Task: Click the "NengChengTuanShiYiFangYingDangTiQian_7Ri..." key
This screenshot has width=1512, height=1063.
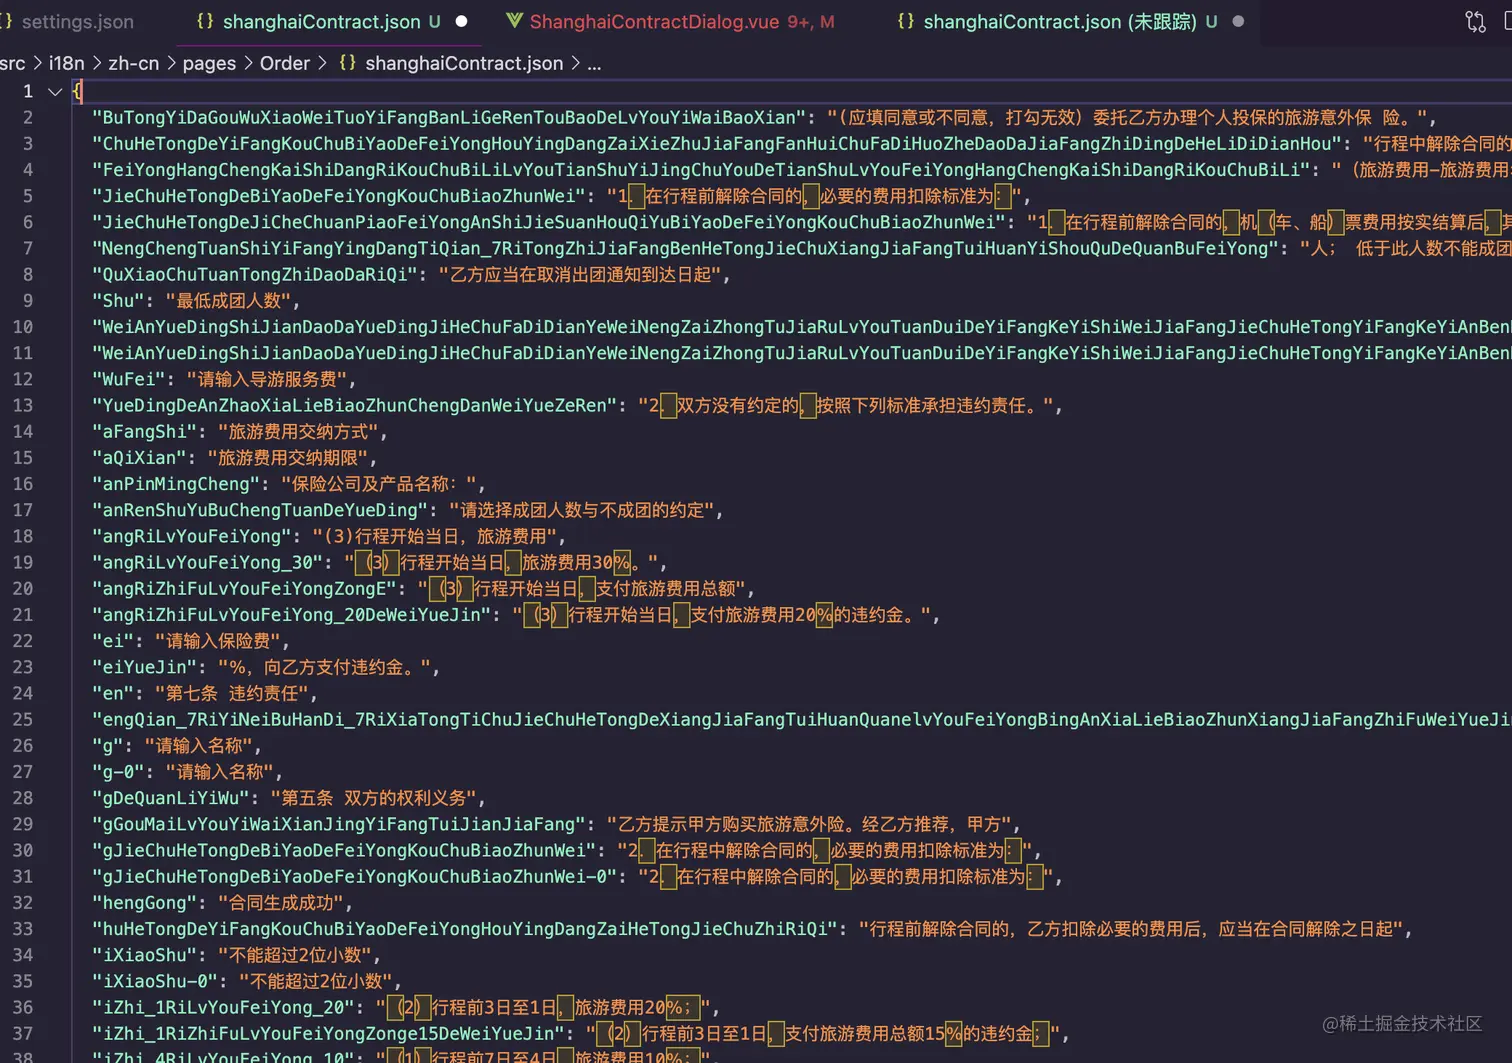Action: (686, 248)
